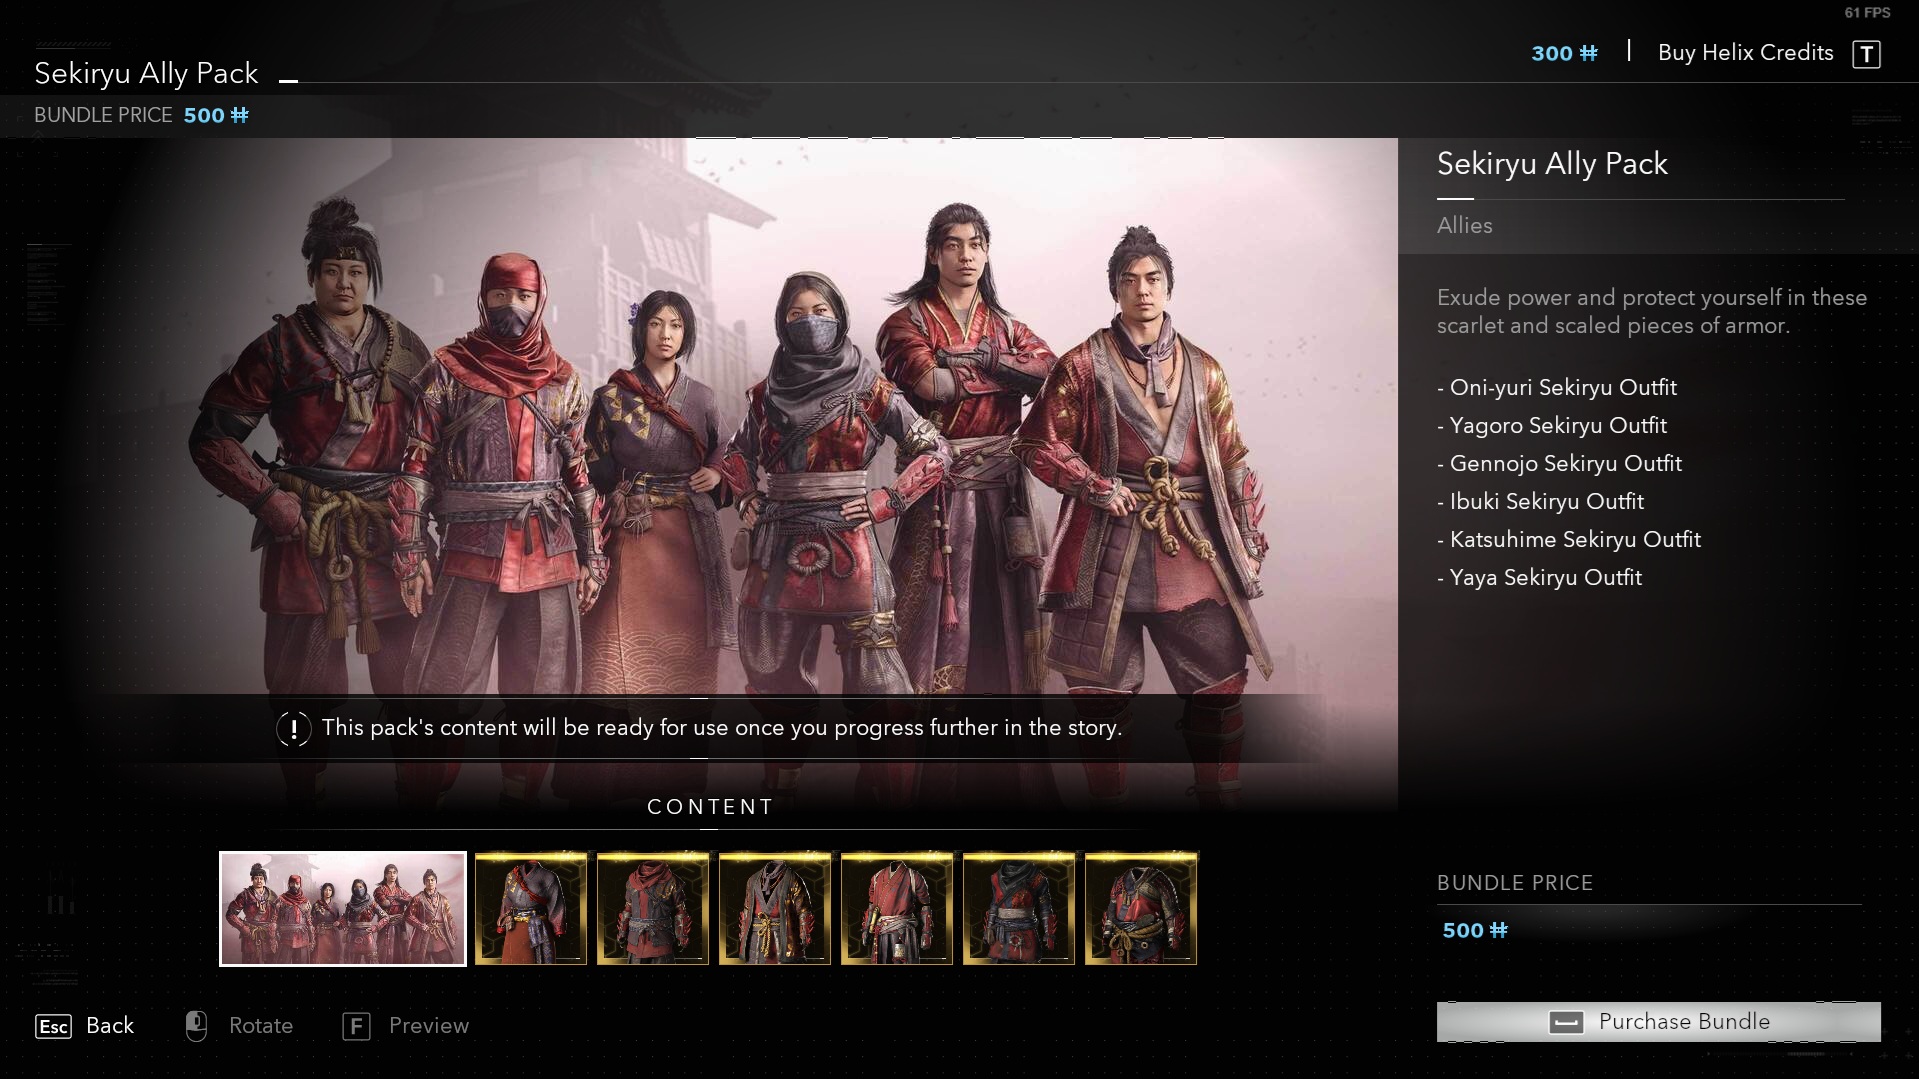Click the Sekiryu Ally Pack header title at top left
This screenshot has width=1919, height=1079.
[x=146, y=73]
